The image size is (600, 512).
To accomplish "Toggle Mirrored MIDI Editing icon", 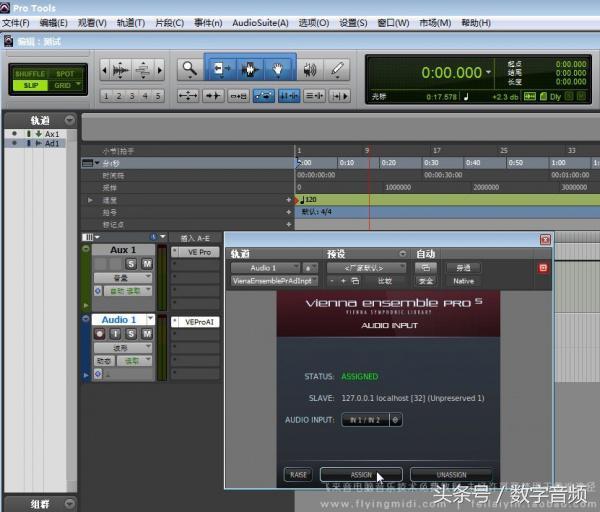I will (x=238, y=96).
